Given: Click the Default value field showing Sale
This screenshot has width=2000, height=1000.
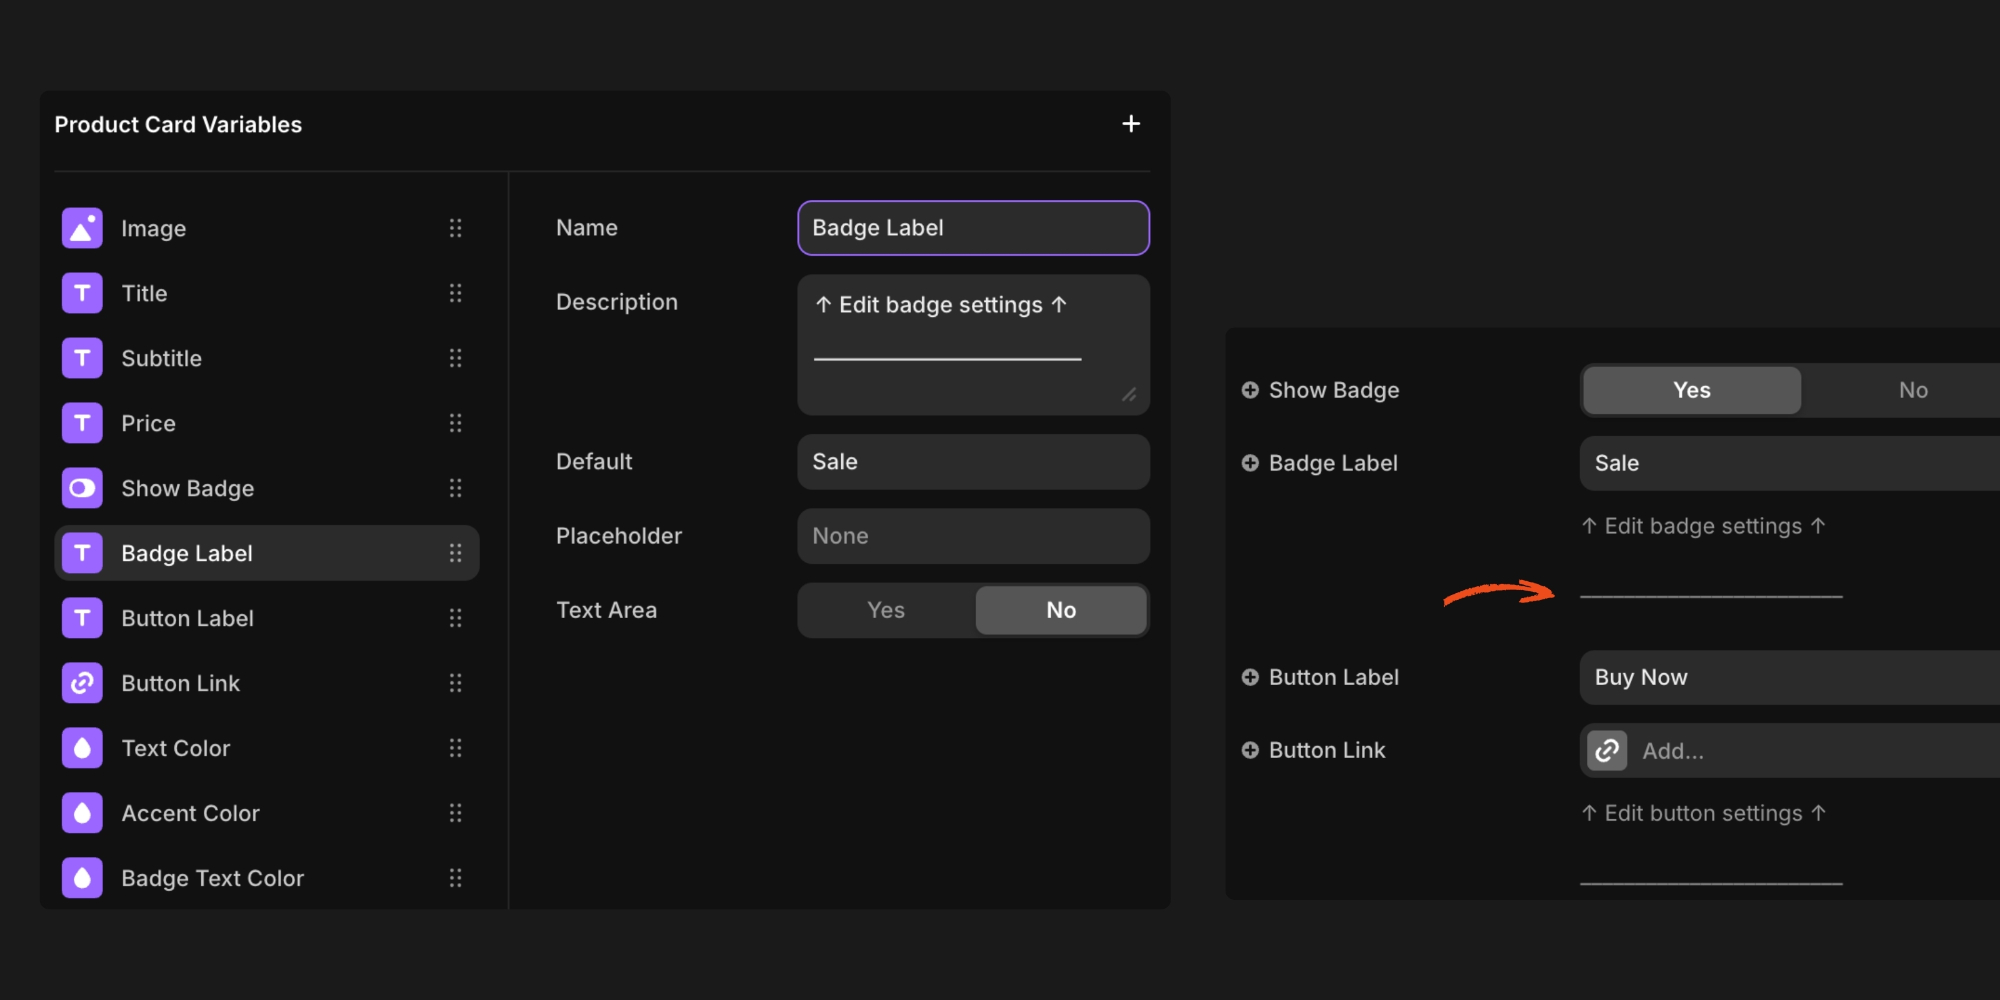Looking at the screenshot, I should tap(972, 461).
